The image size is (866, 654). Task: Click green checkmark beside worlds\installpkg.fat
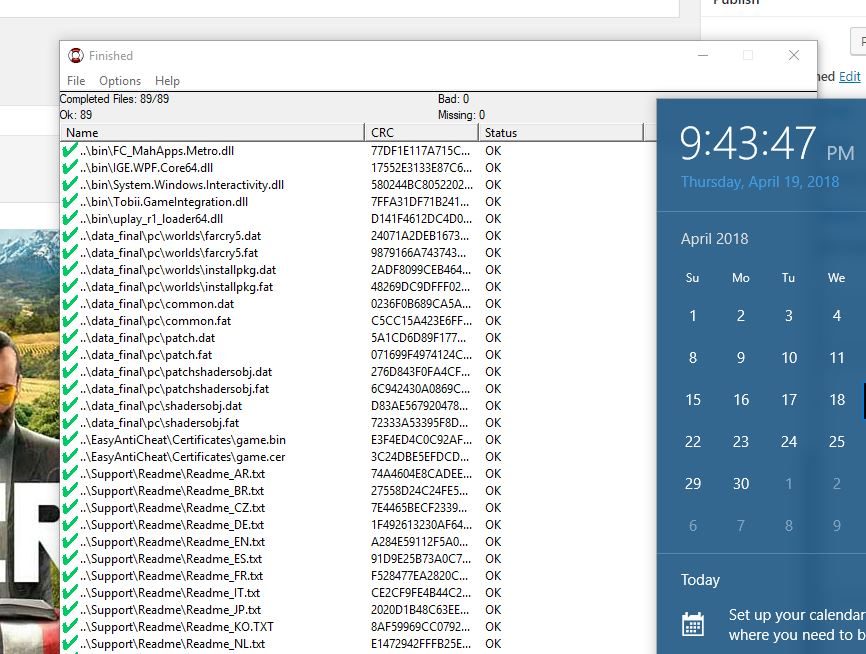pyautogui.click(x=70, y=287)
